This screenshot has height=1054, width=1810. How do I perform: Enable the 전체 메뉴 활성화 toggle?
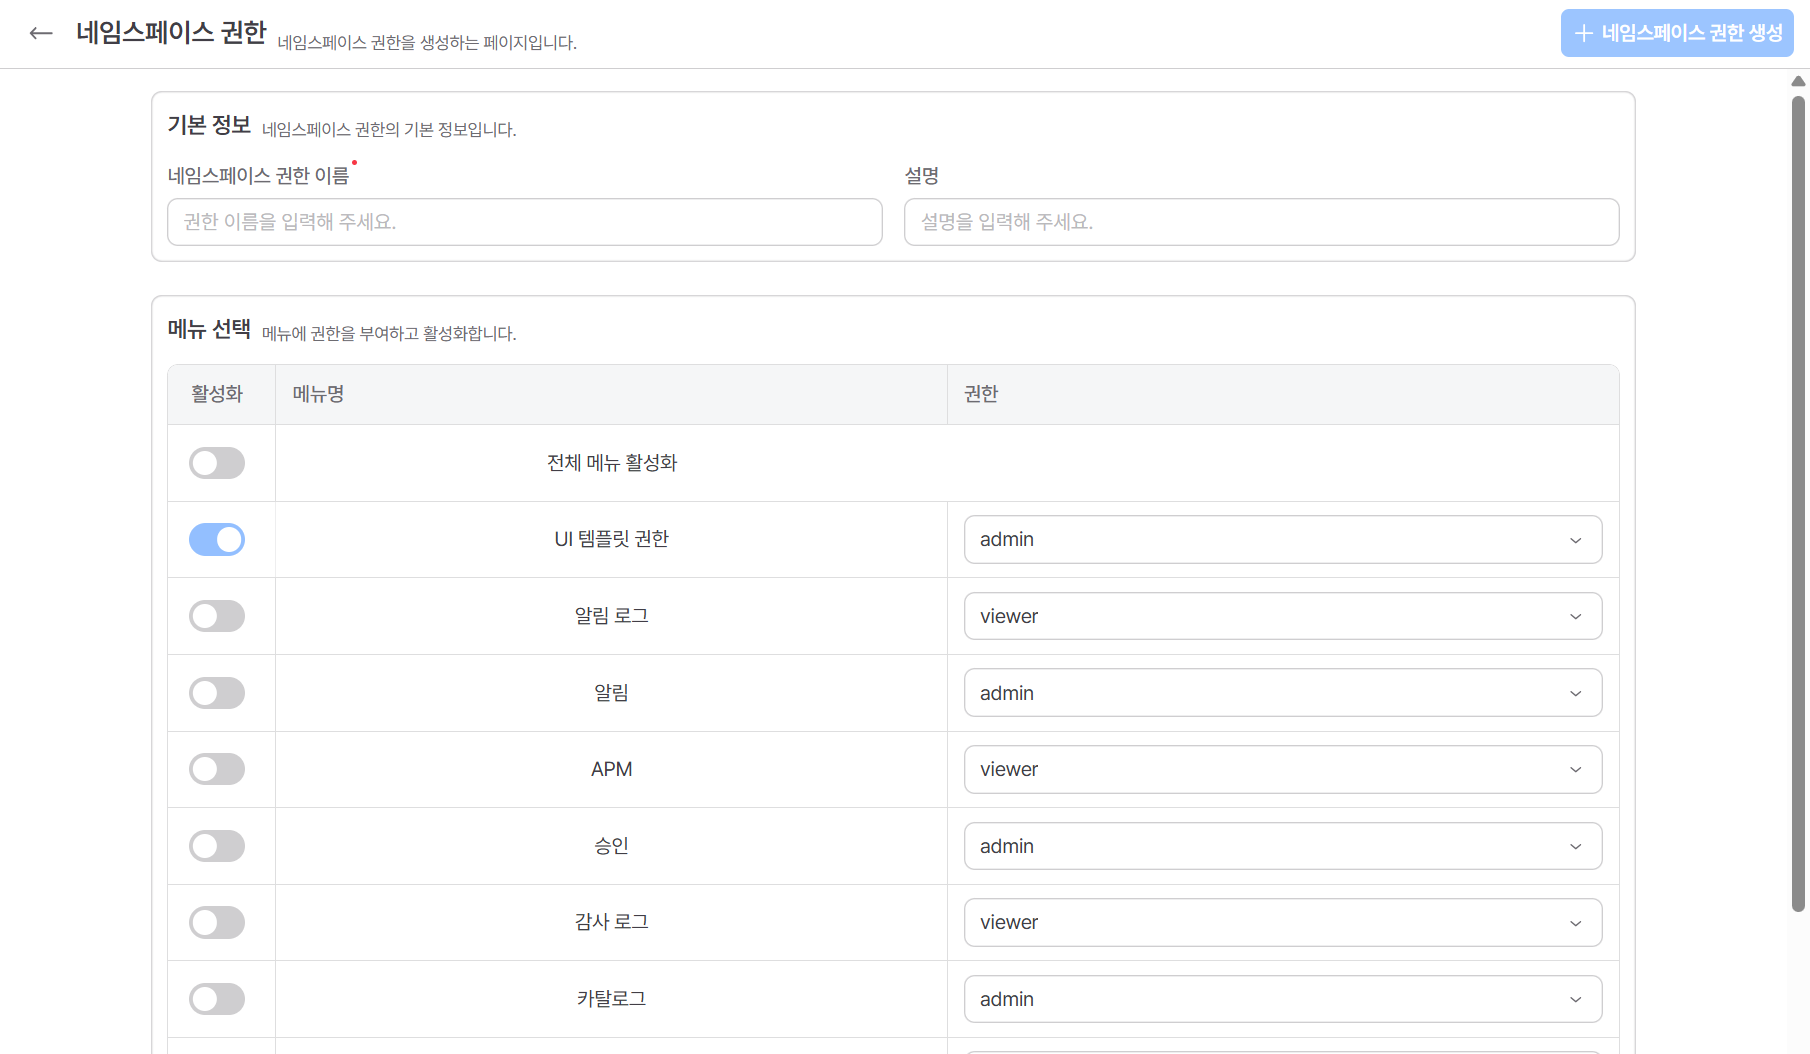tap(217, 463)
